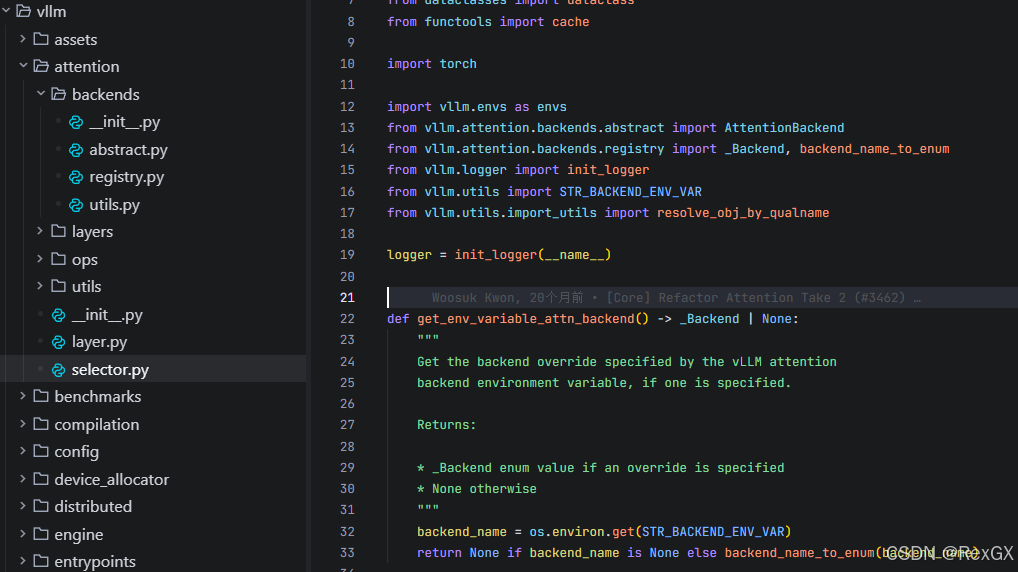Collapse the attention folder chevron
This screenshot has width=1018, height=572.
coord(23,66)
